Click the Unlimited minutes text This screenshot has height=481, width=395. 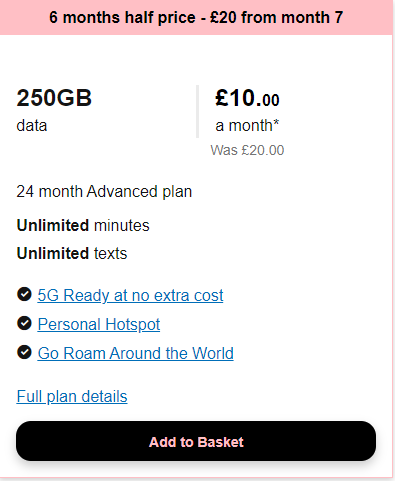[83, 225]
